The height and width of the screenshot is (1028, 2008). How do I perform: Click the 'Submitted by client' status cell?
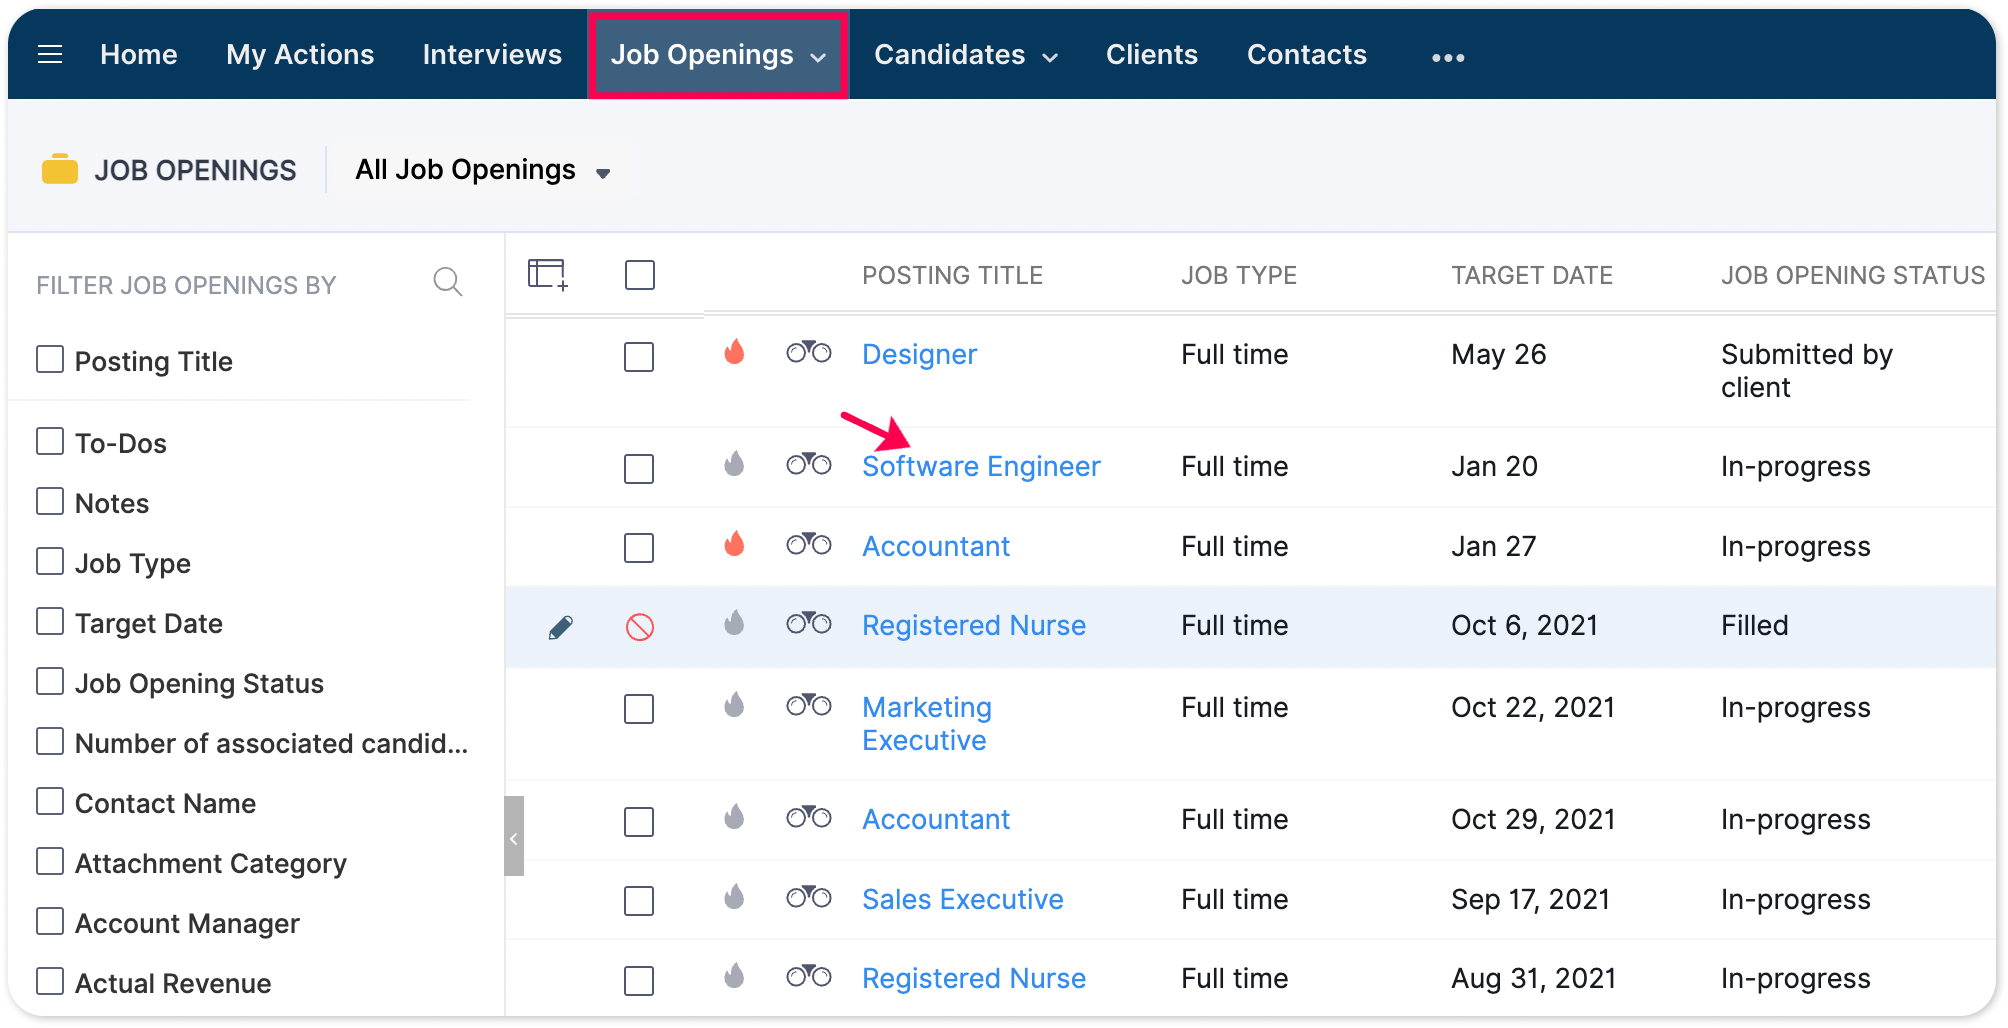1806,371
